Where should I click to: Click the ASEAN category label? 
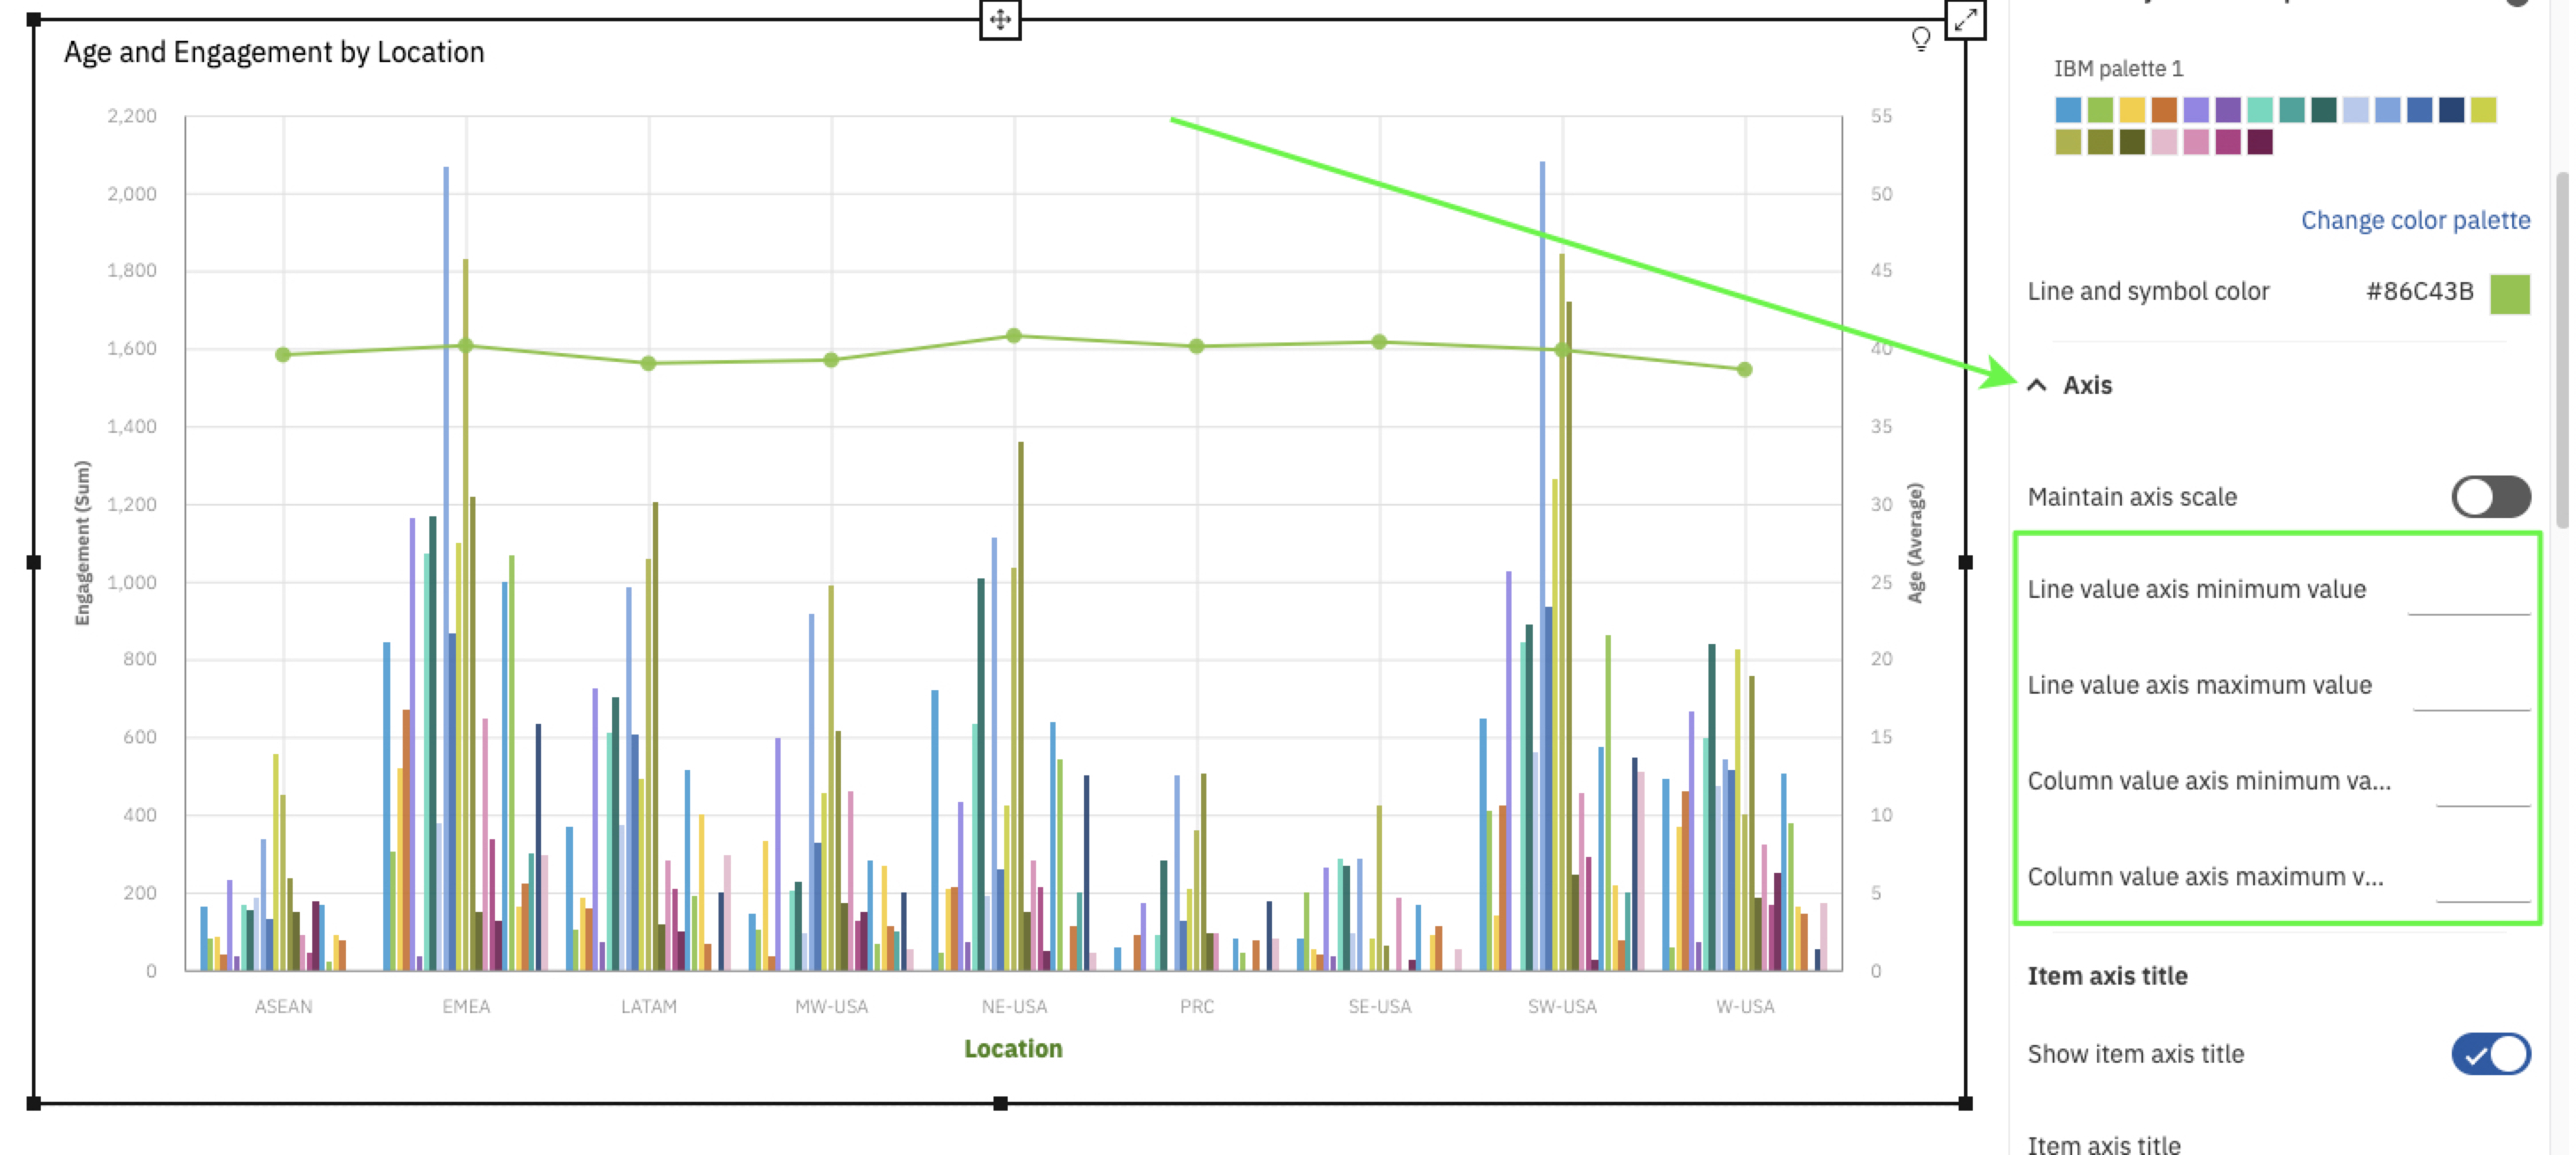283,1006
